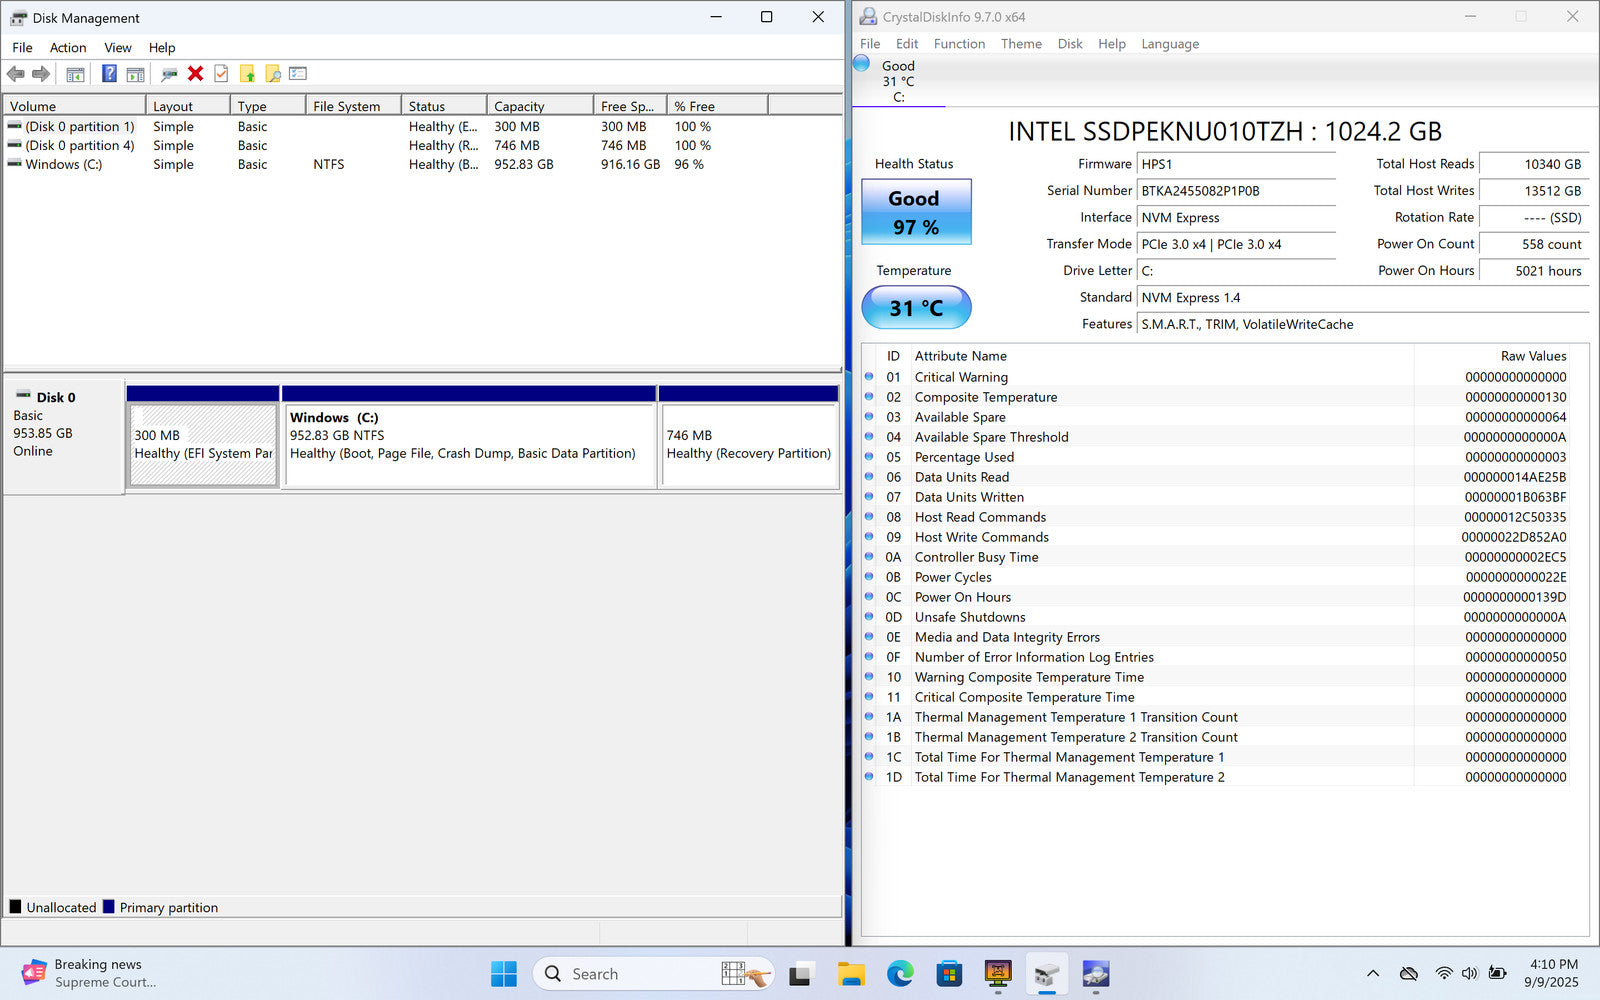Viewport: 1600px width, 1000px height.
Task: Show hidden system tray icons chevron
Action: coord(1373,974)
